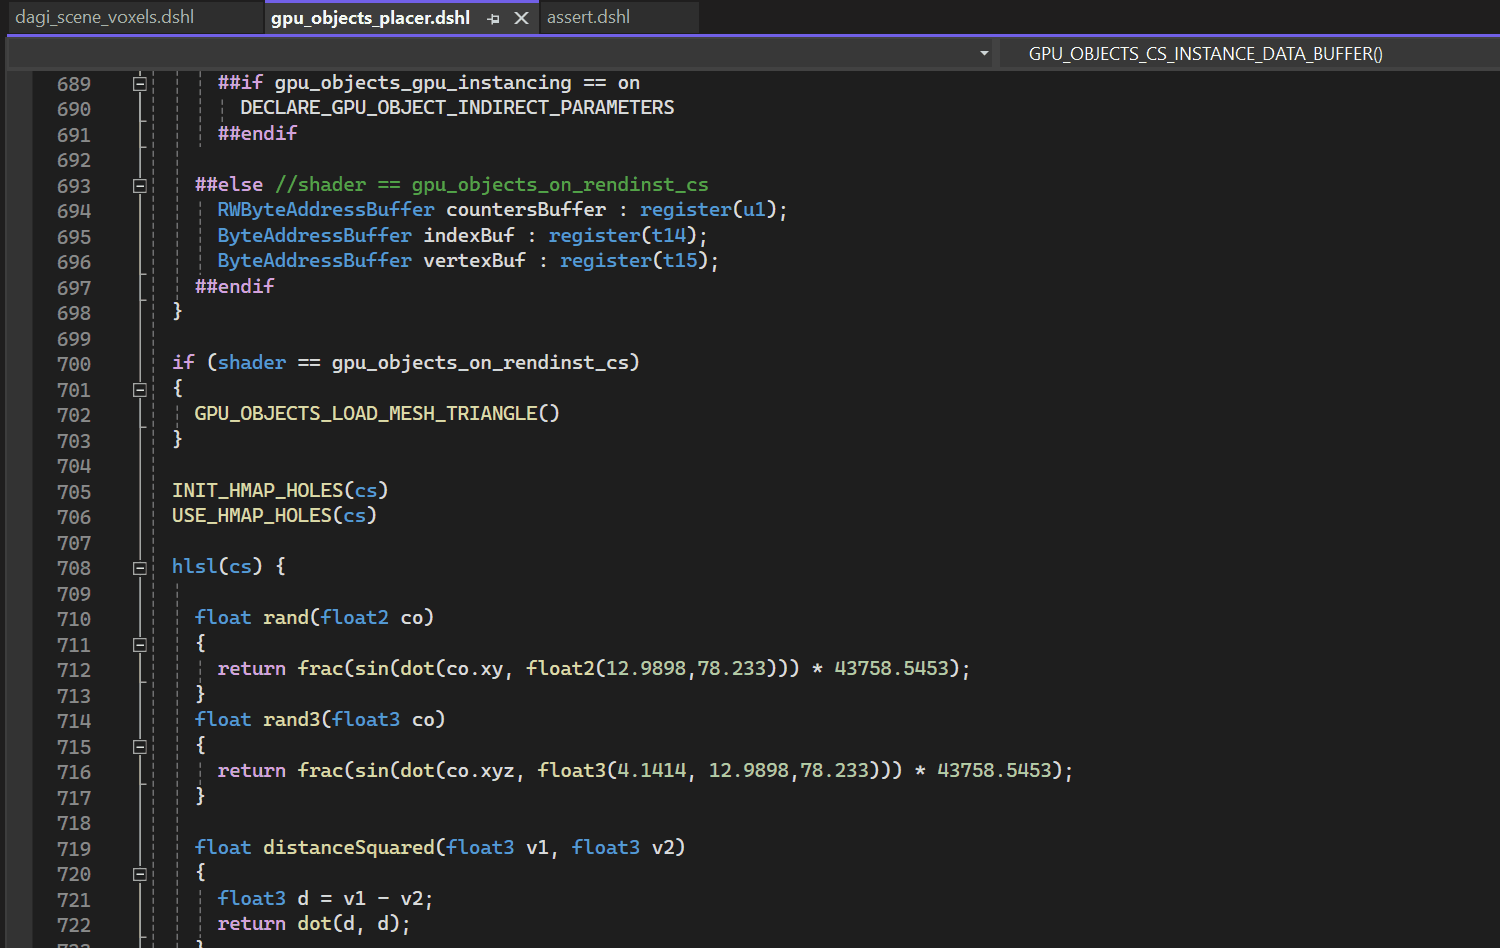Collapse the hlsl(cs) block at line 708

140,567
